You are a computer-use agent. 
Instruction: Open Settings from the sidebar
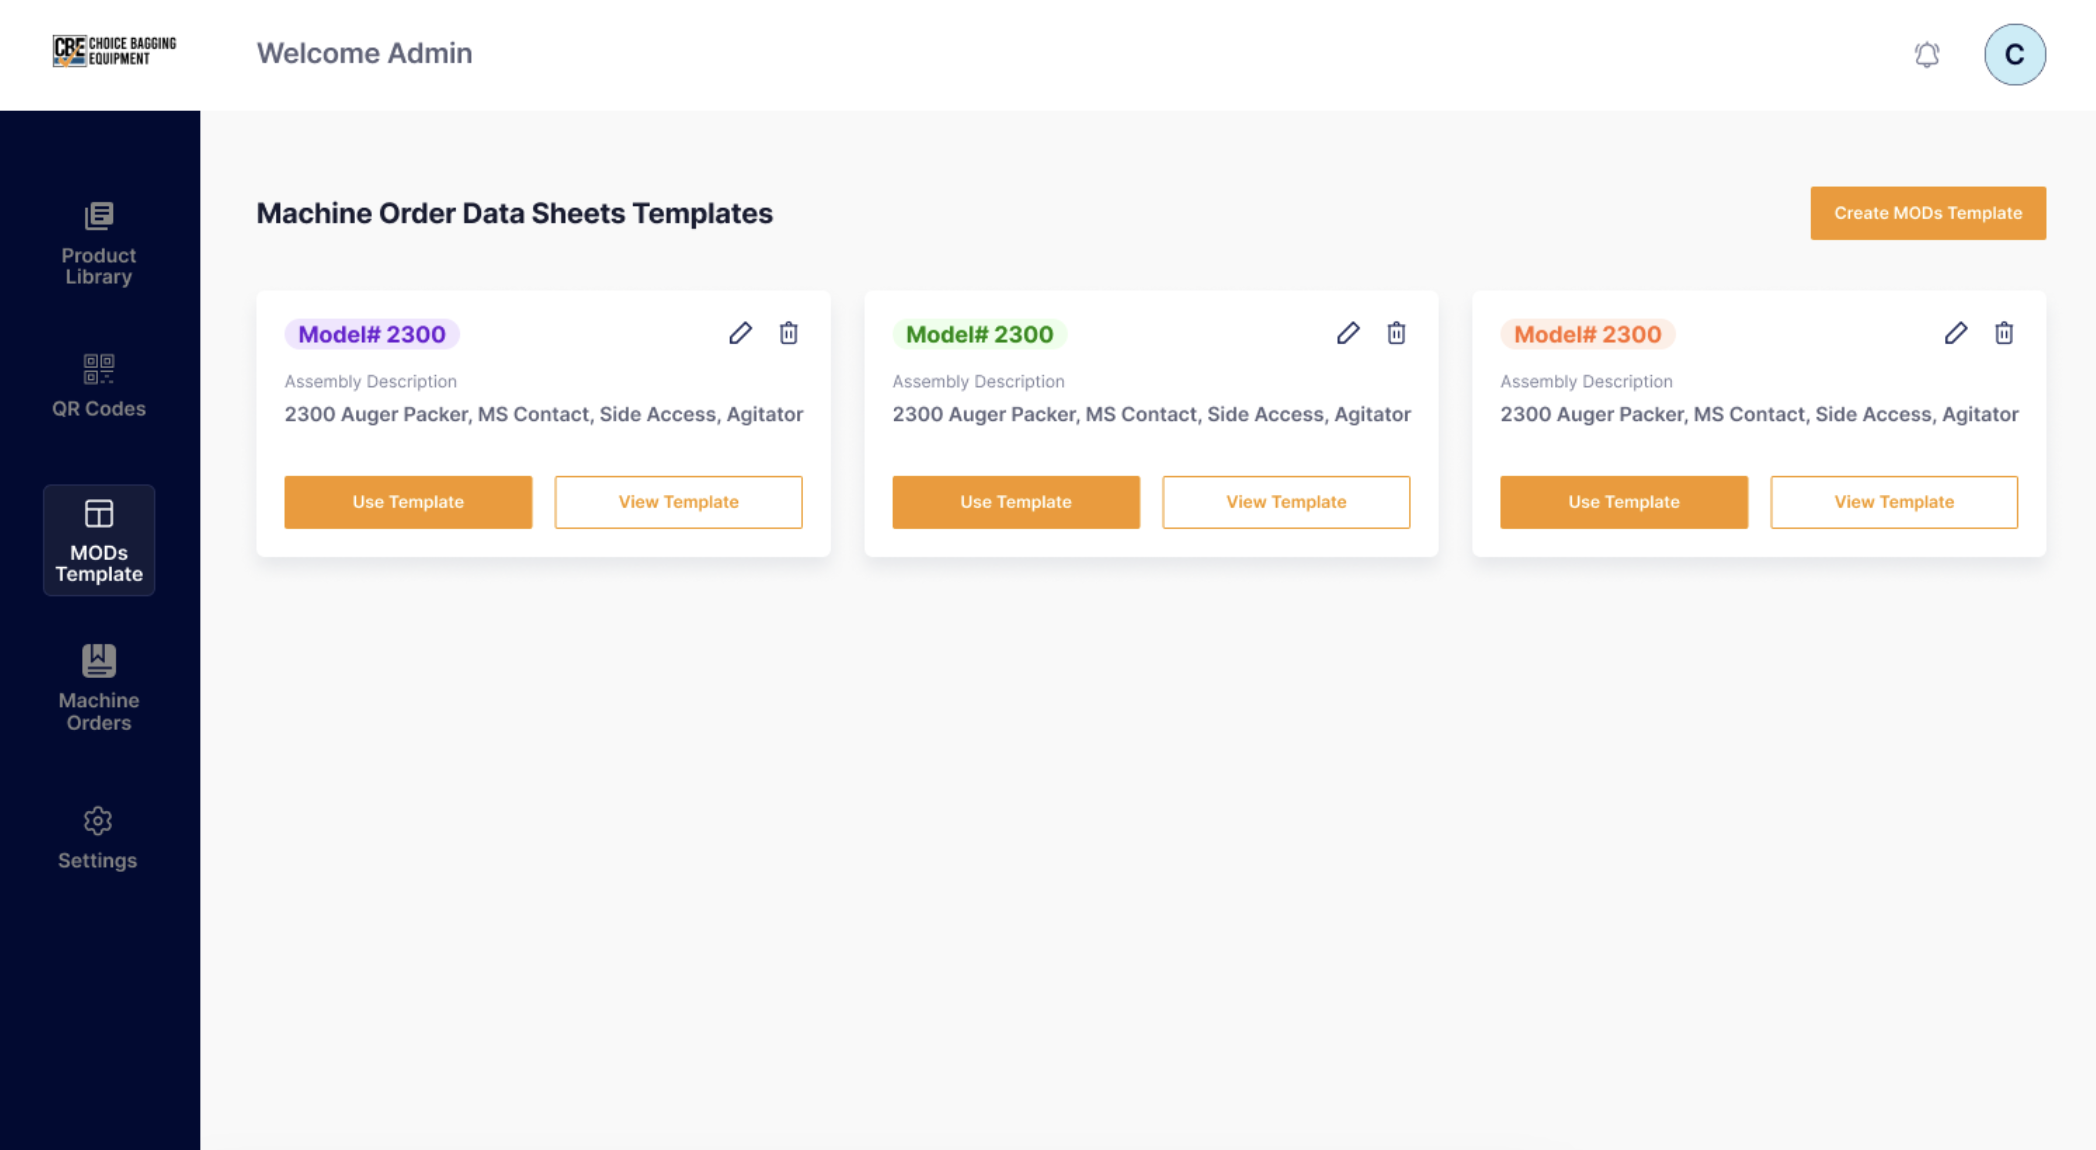tap(98, 838)
